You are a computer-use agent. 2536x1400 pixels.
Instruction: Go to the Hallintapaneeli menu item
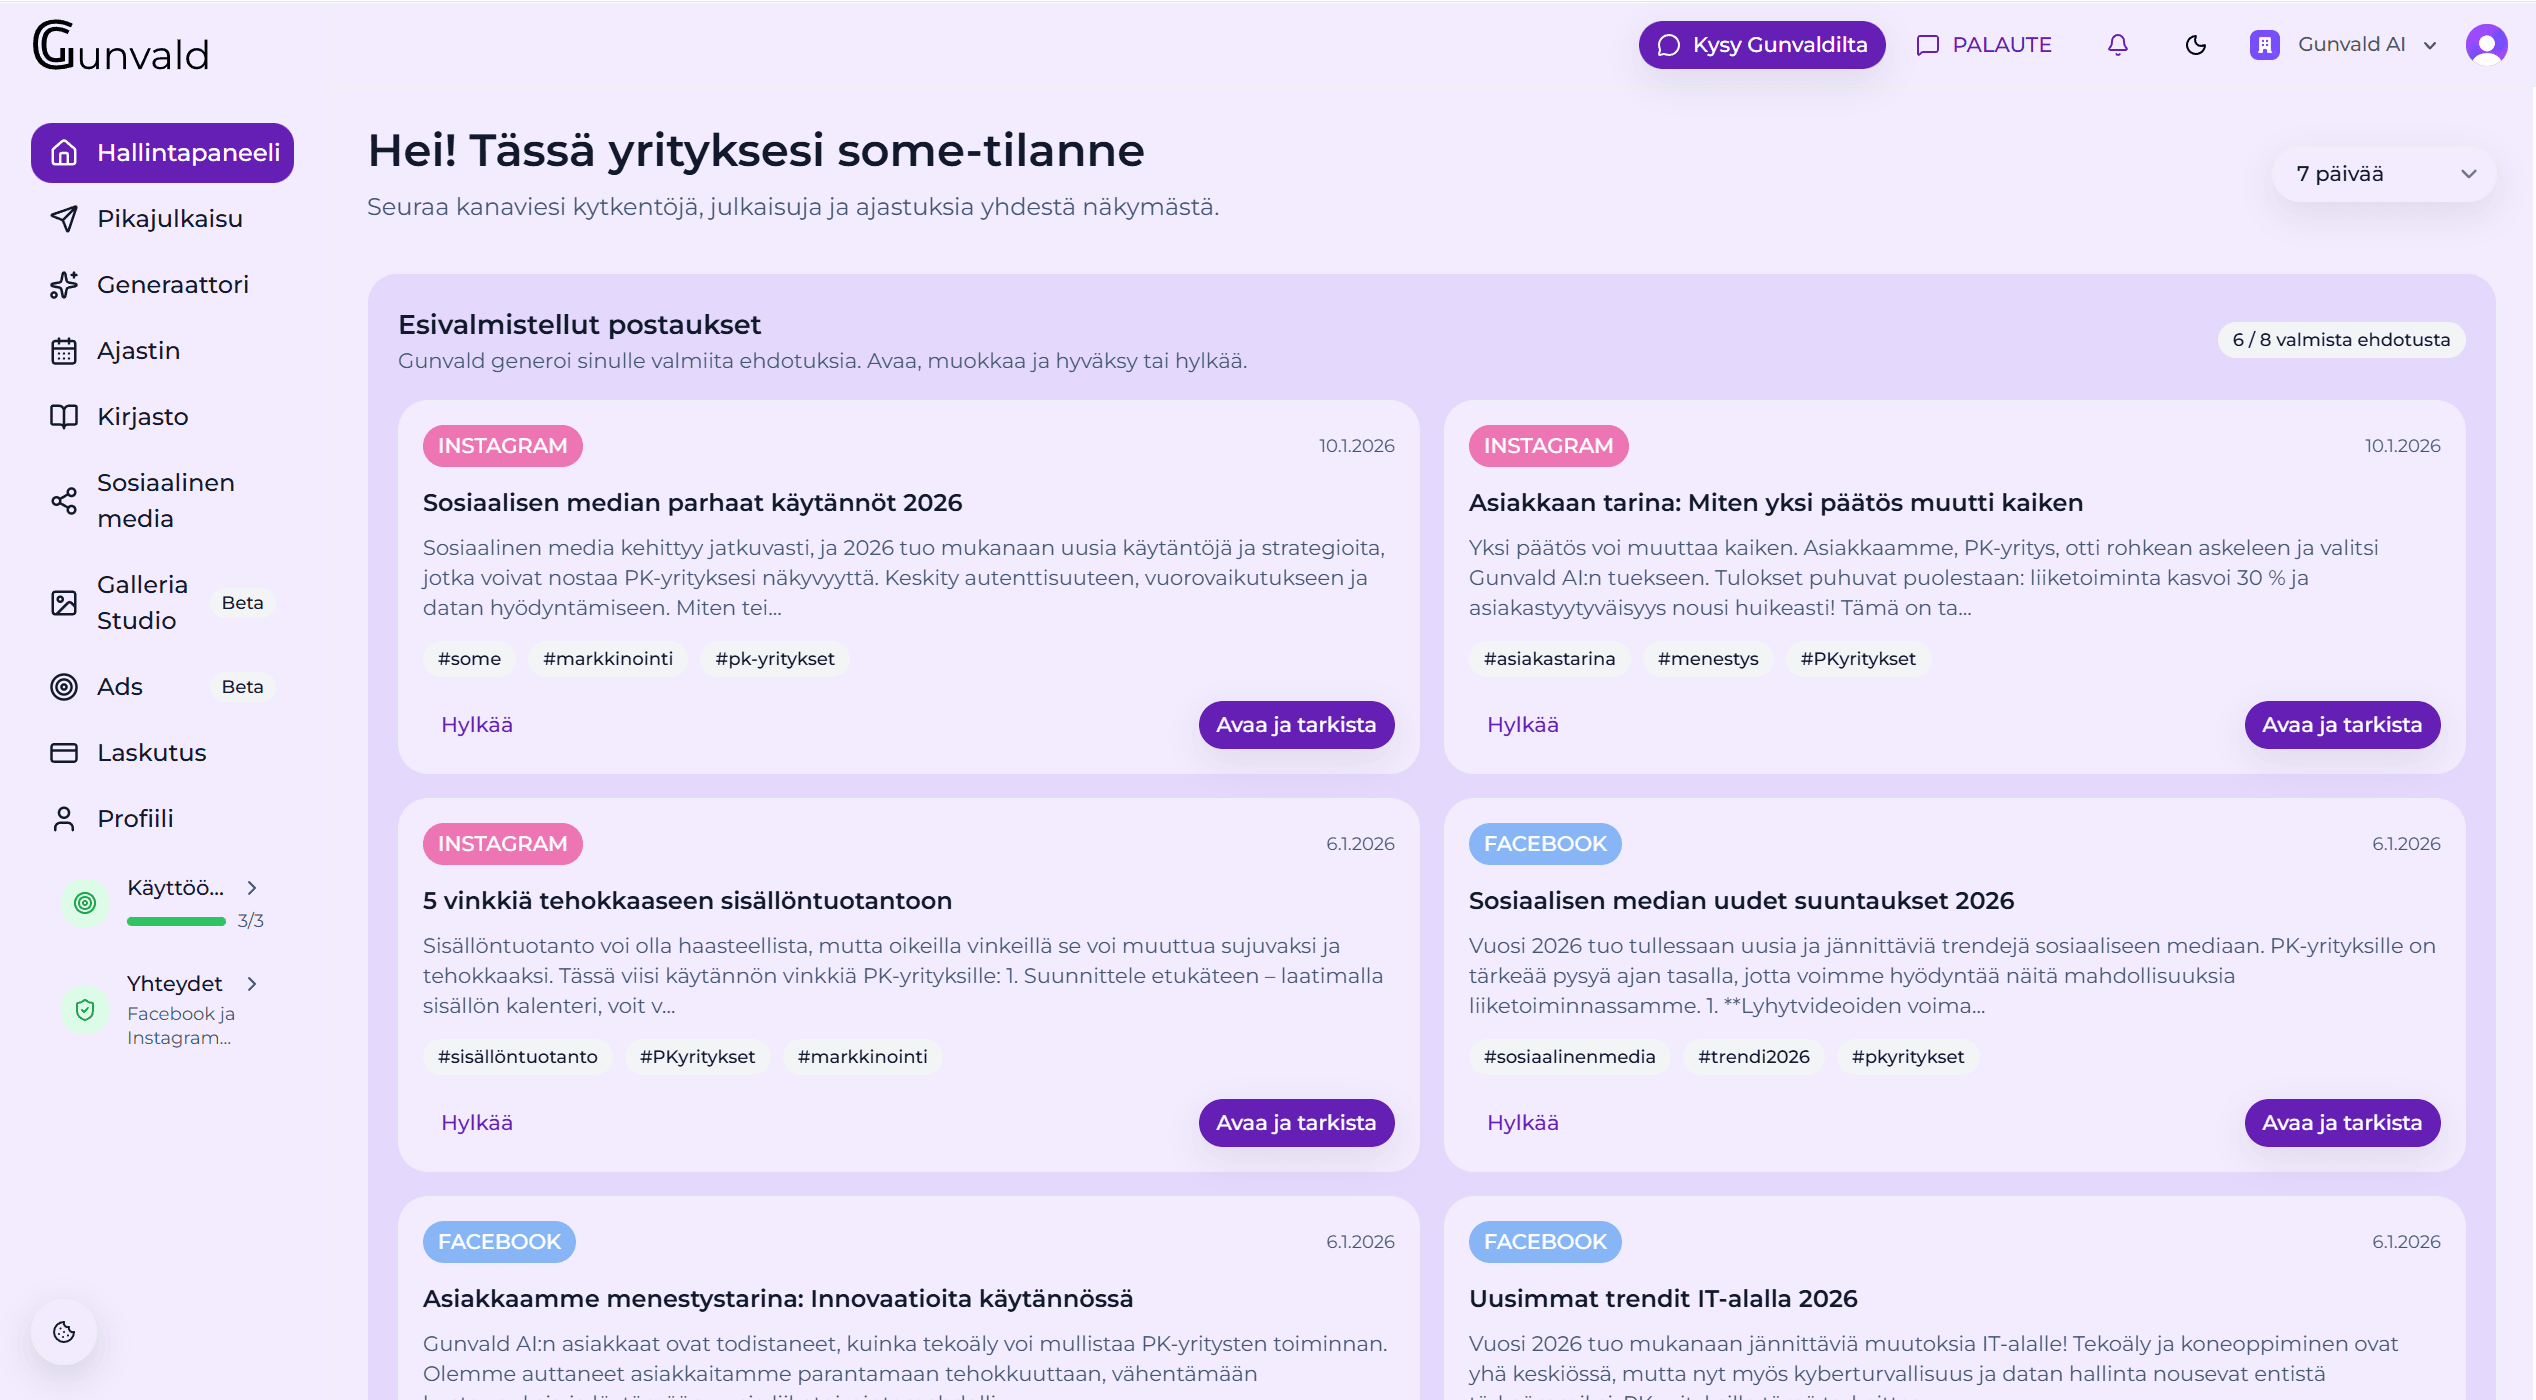[162, 153]
